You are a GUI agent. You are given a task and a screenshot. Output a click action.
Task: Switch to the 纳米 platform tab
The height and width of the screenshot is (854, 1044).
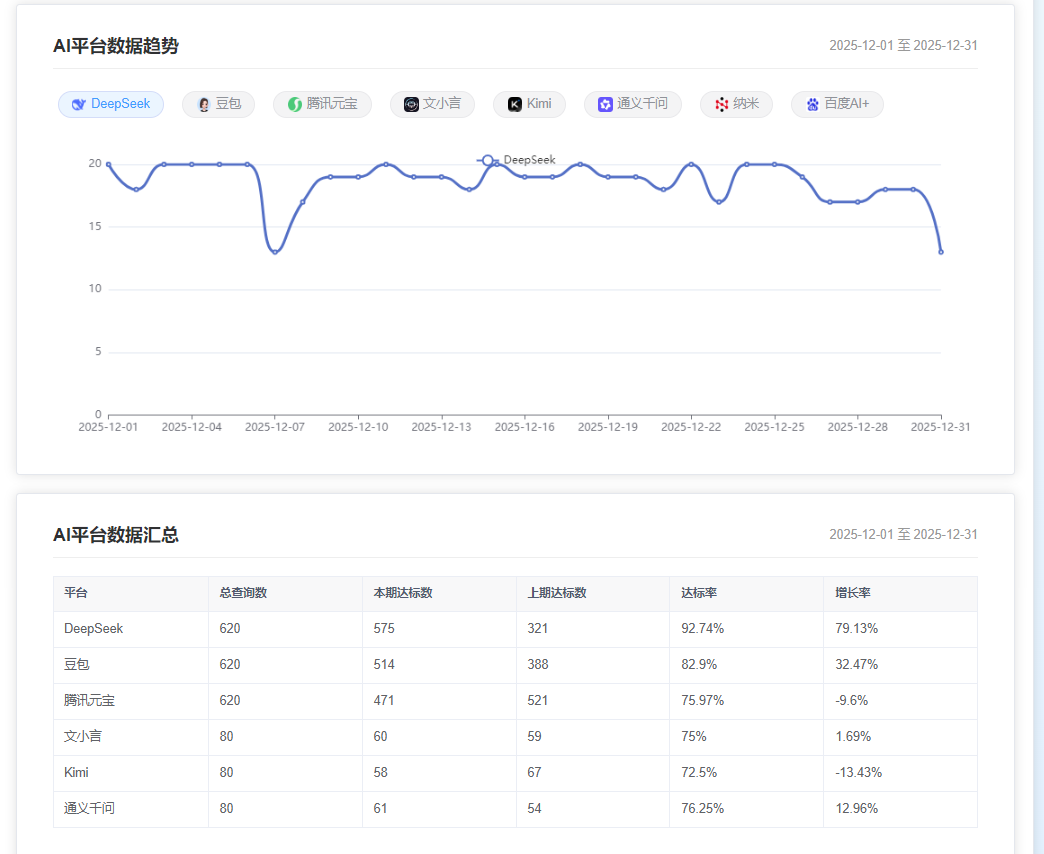pyautogui.click(x=736, y=105)
